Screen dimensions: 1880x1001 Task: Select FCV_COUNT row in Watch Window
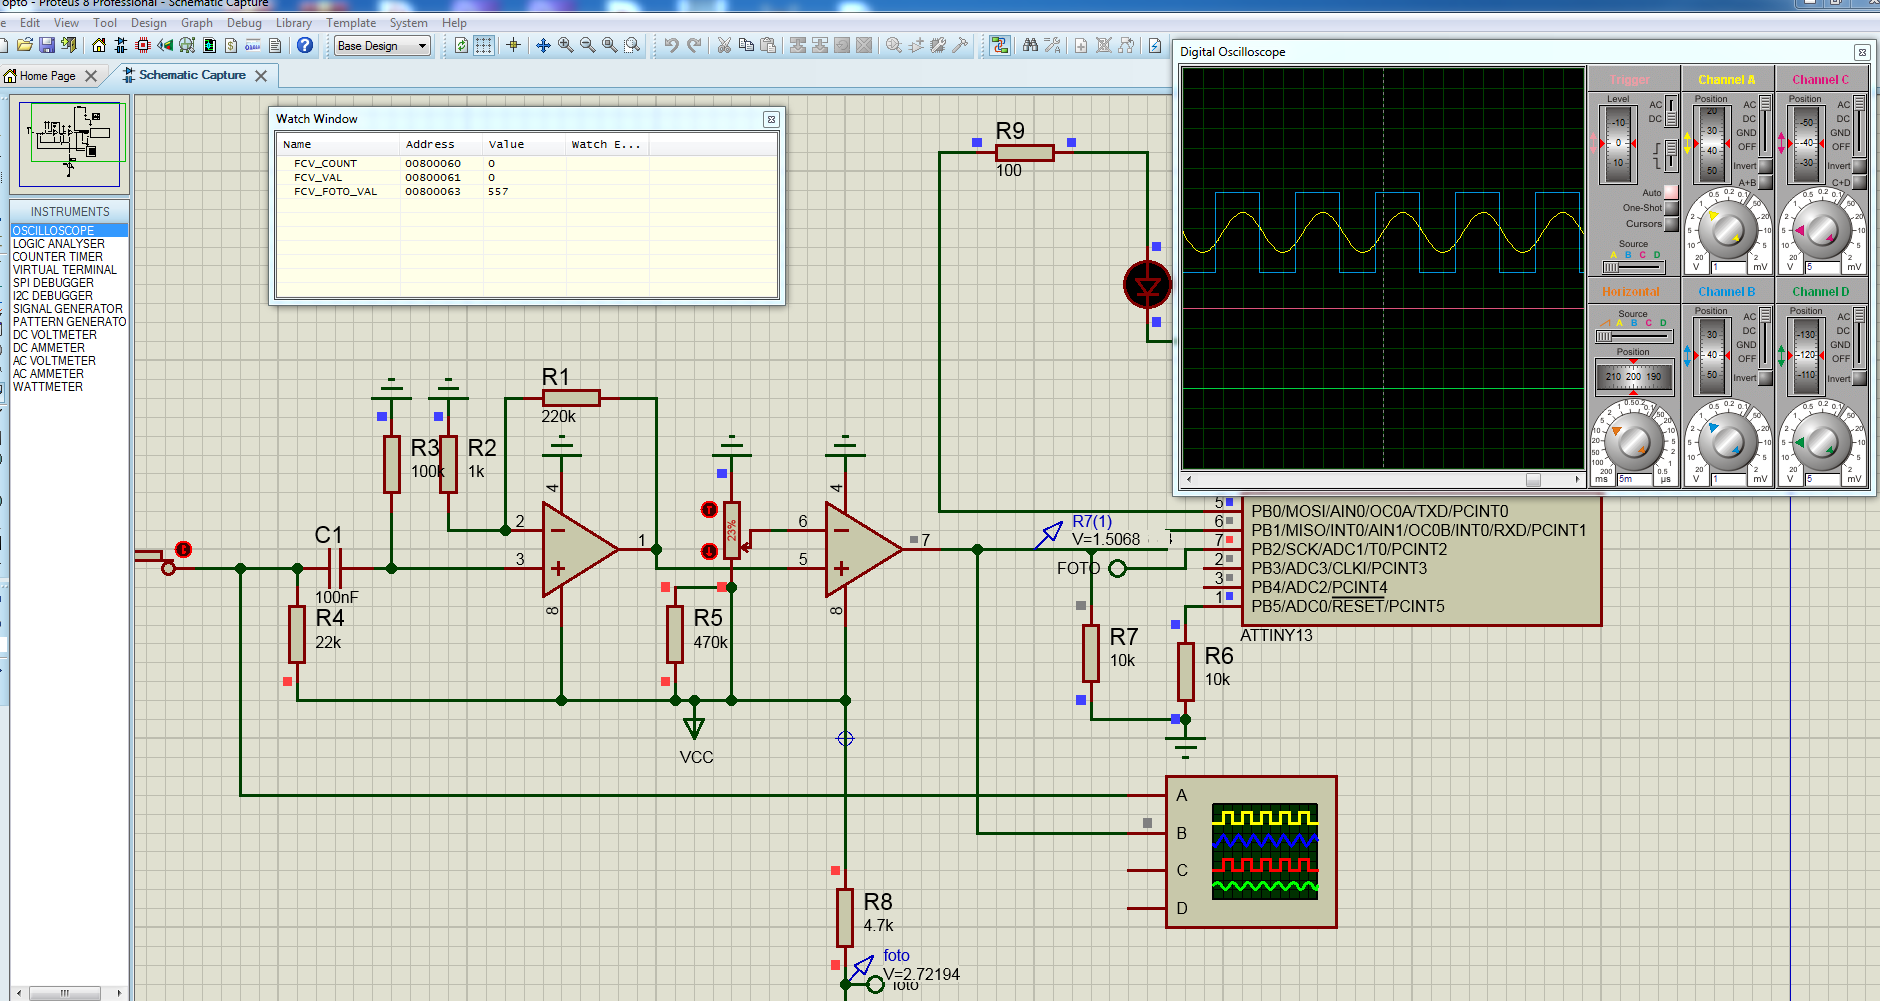coord(526,163)
